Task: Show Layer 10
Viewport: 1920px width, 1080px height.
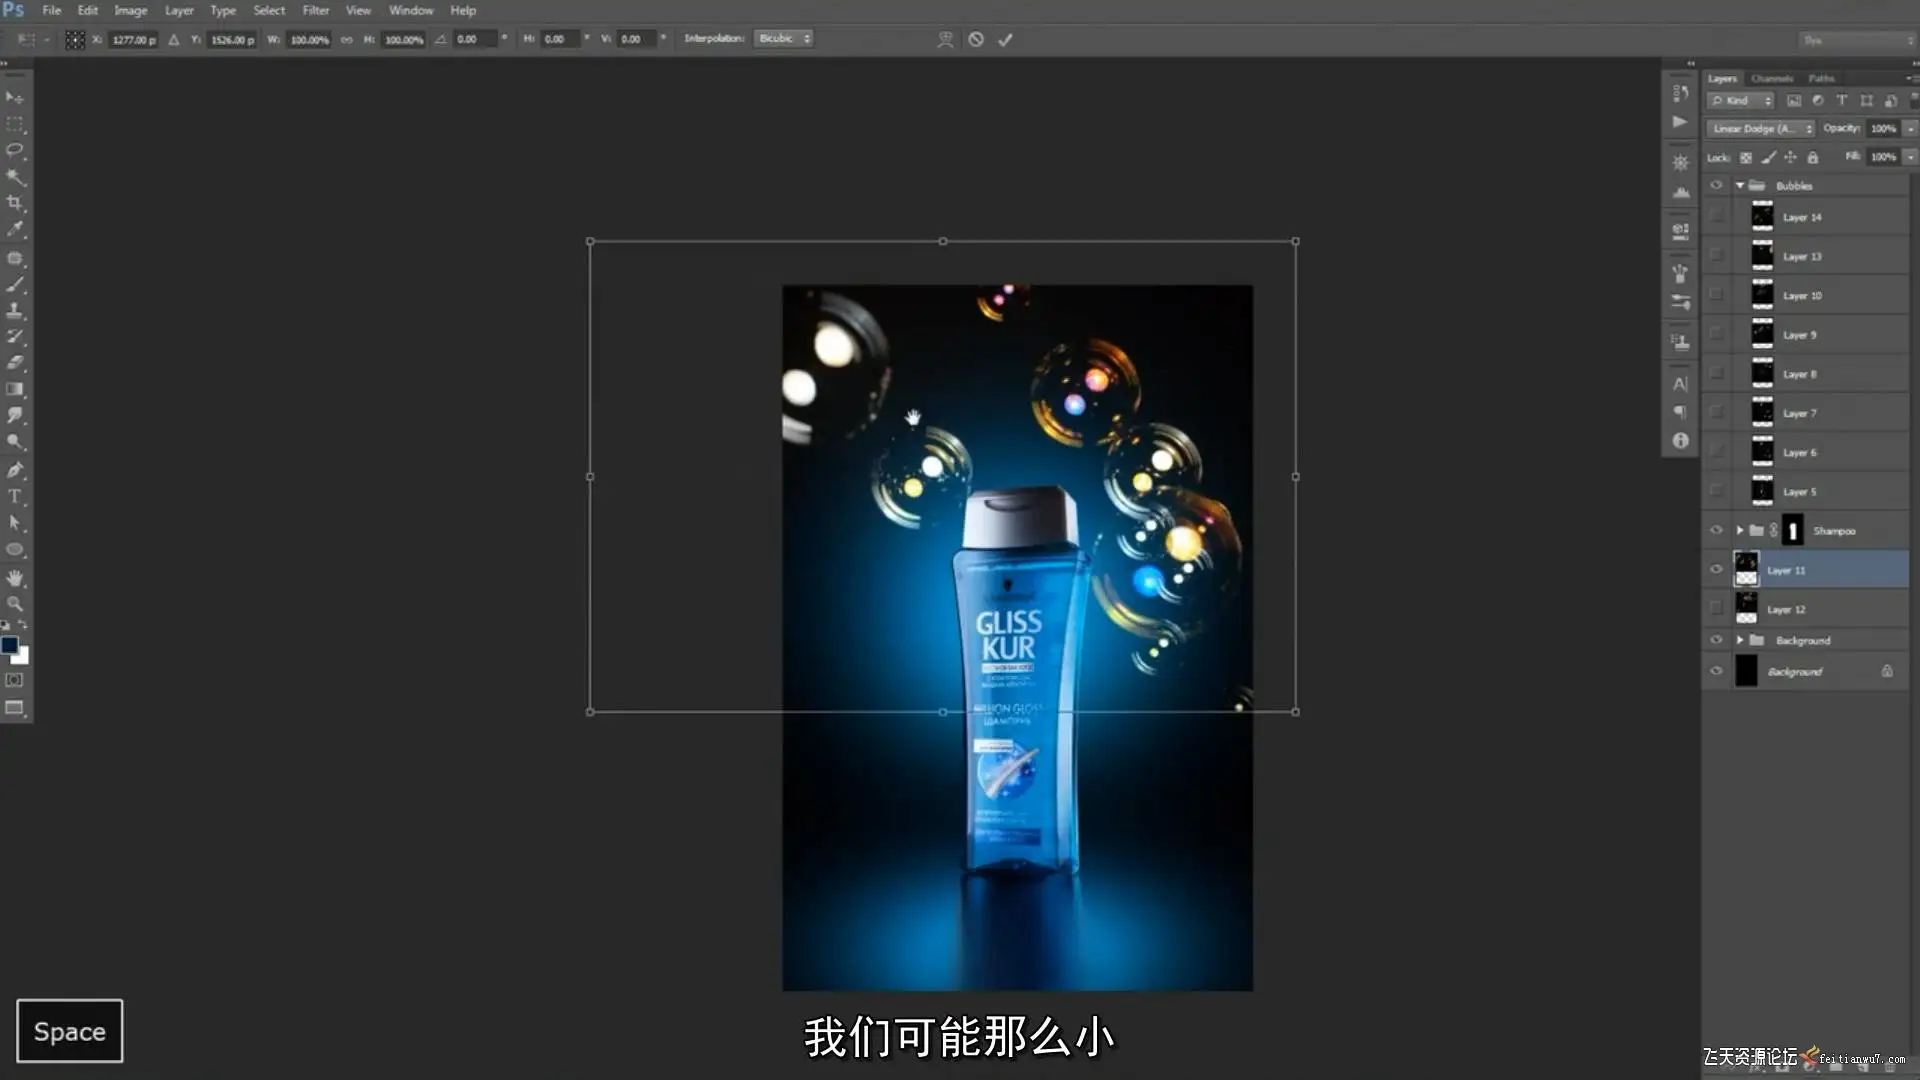Action: point(1716,295)
